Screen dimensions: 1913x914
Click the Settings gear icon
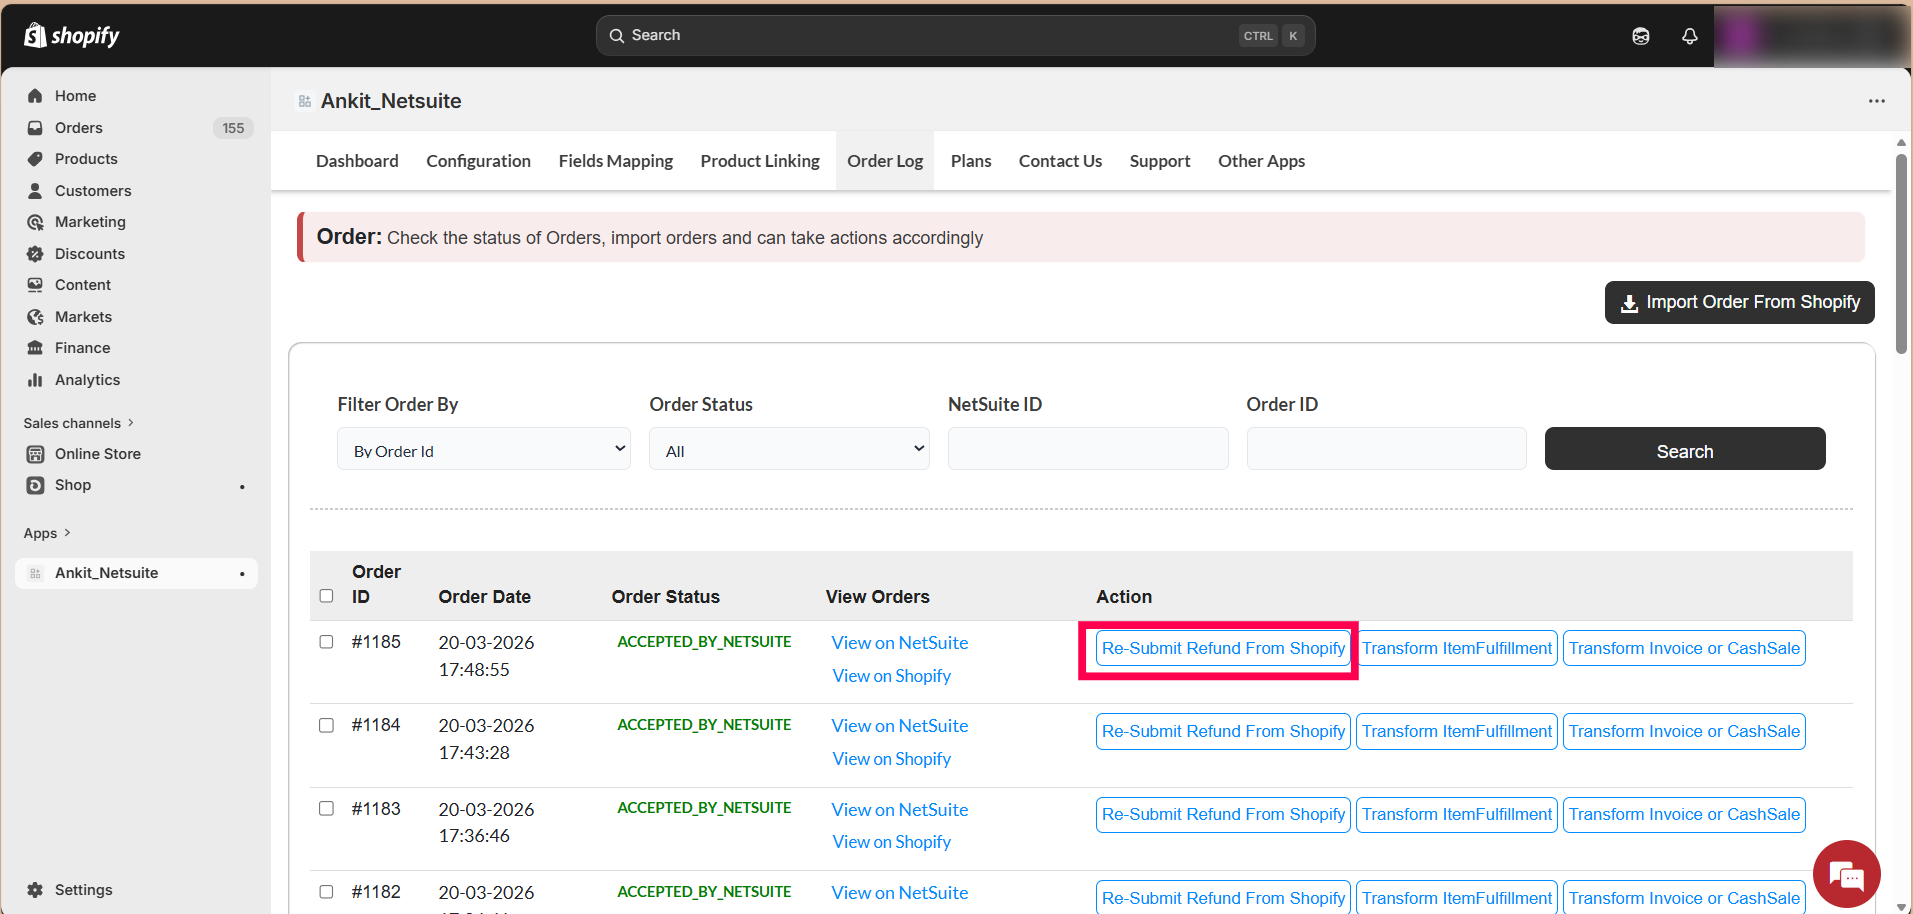(x=36, y=890)
